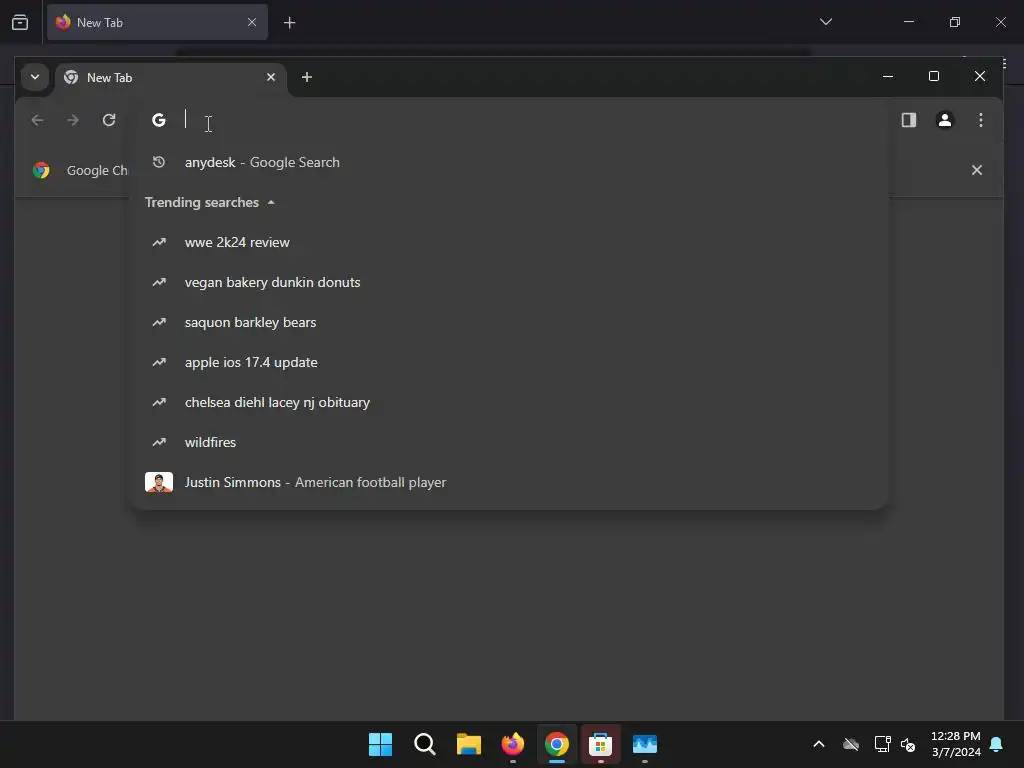Open File Explorer from taskbar

(x=468, y=744)
